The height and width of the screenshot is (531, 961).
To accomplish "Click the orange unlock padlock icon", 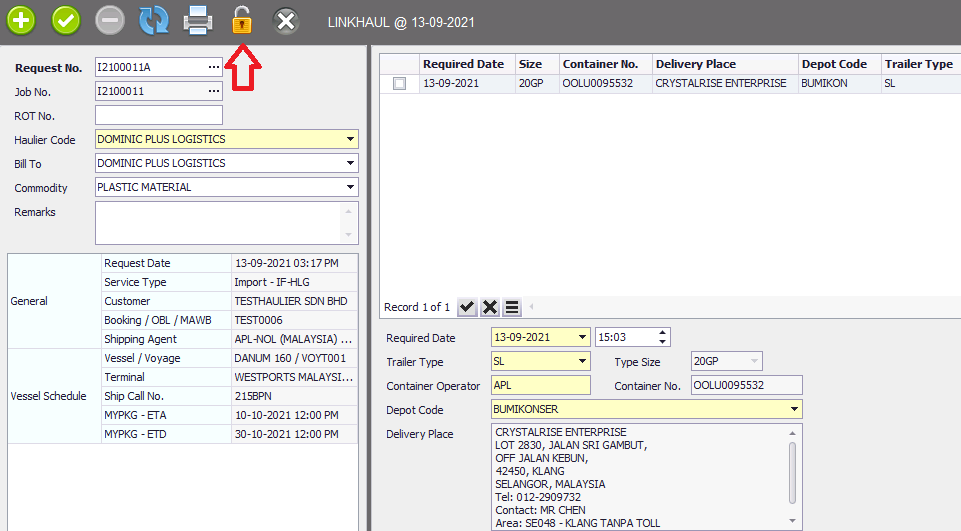I will click(241, 20).
